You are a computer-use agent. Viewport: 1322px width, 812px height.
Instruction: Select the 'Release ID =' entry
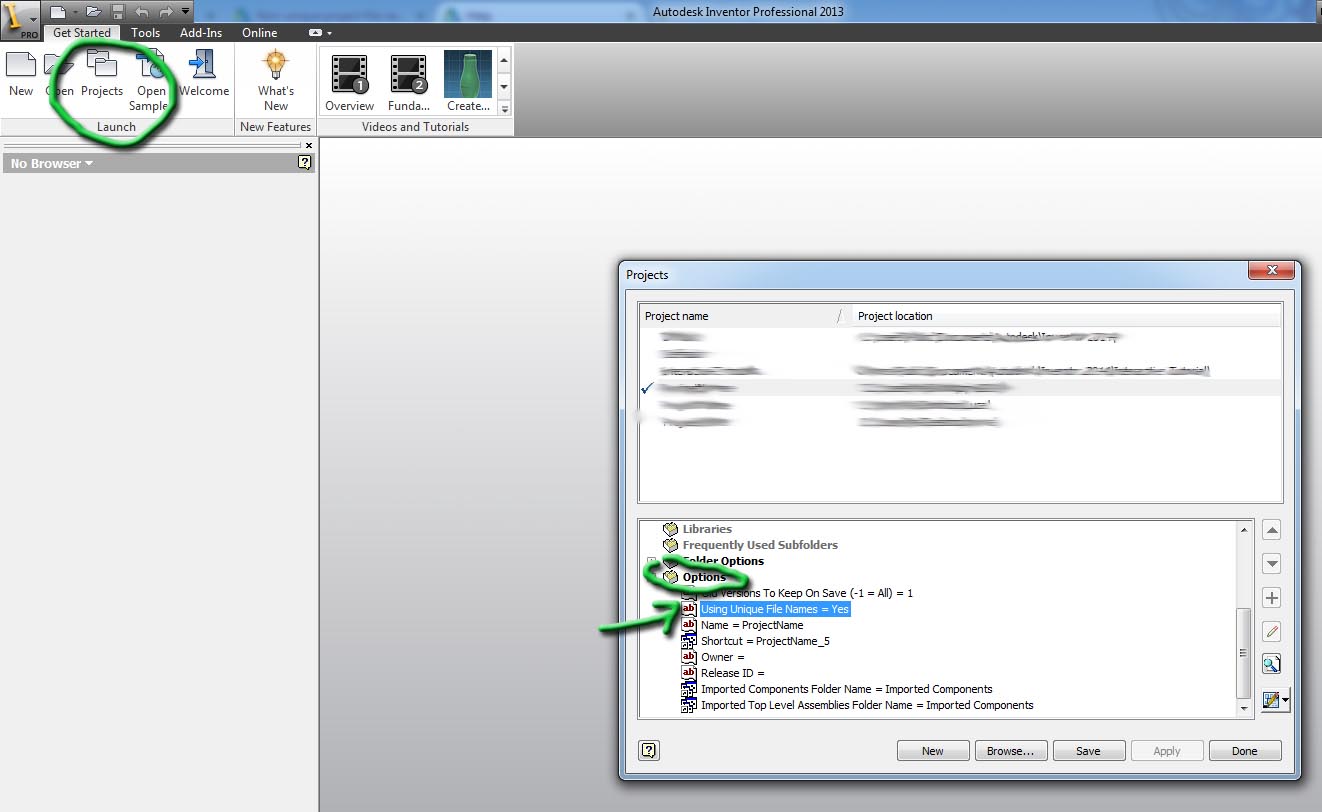(733, 673)
